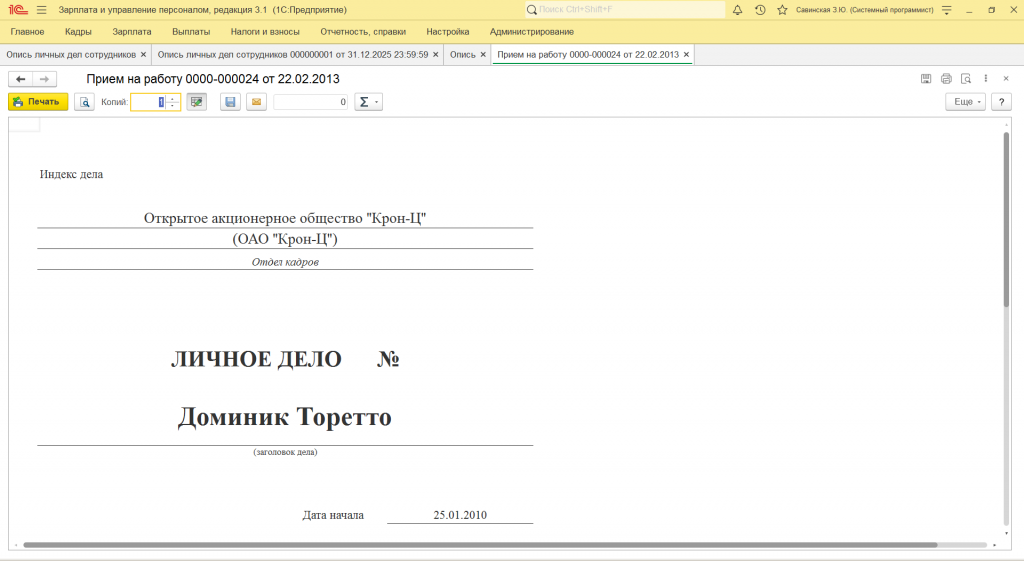Open the Администрирование menu
Screen dimensions: 1024x561
coord(532,32)
